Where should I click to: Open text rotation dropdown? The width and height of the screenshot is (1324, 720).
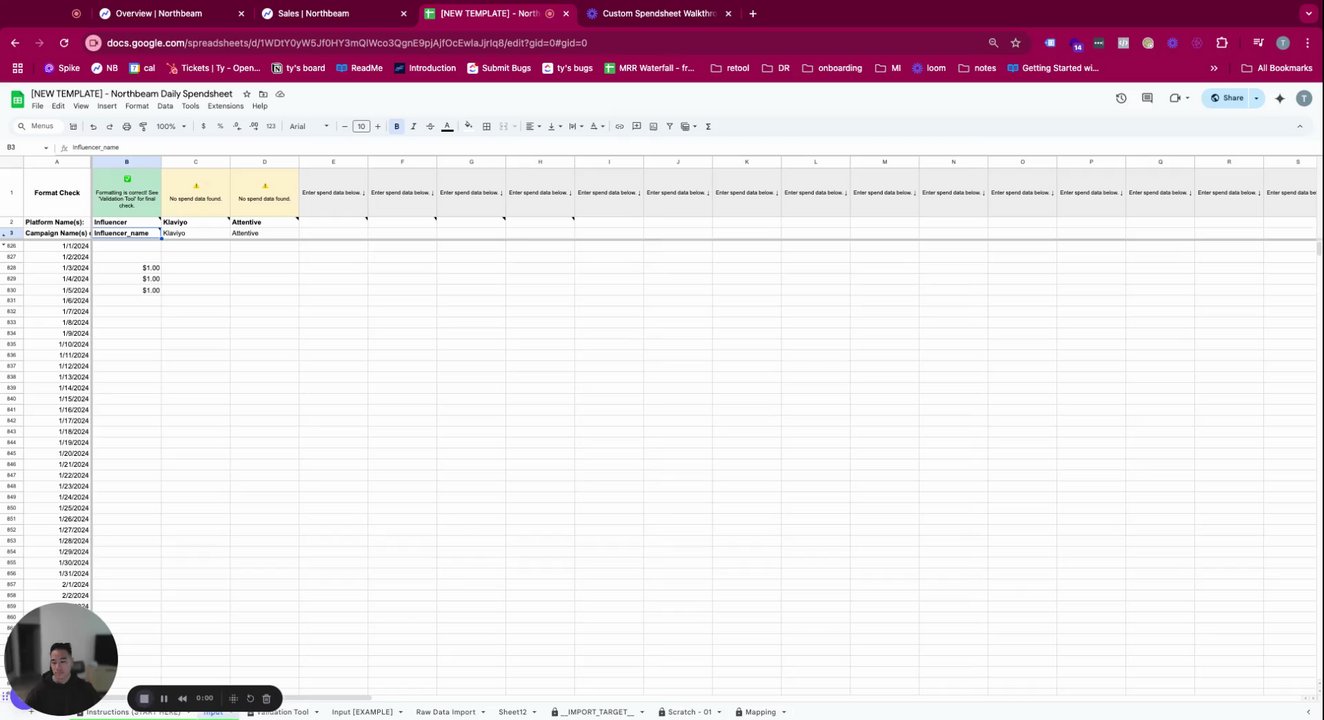pos(597,127)
